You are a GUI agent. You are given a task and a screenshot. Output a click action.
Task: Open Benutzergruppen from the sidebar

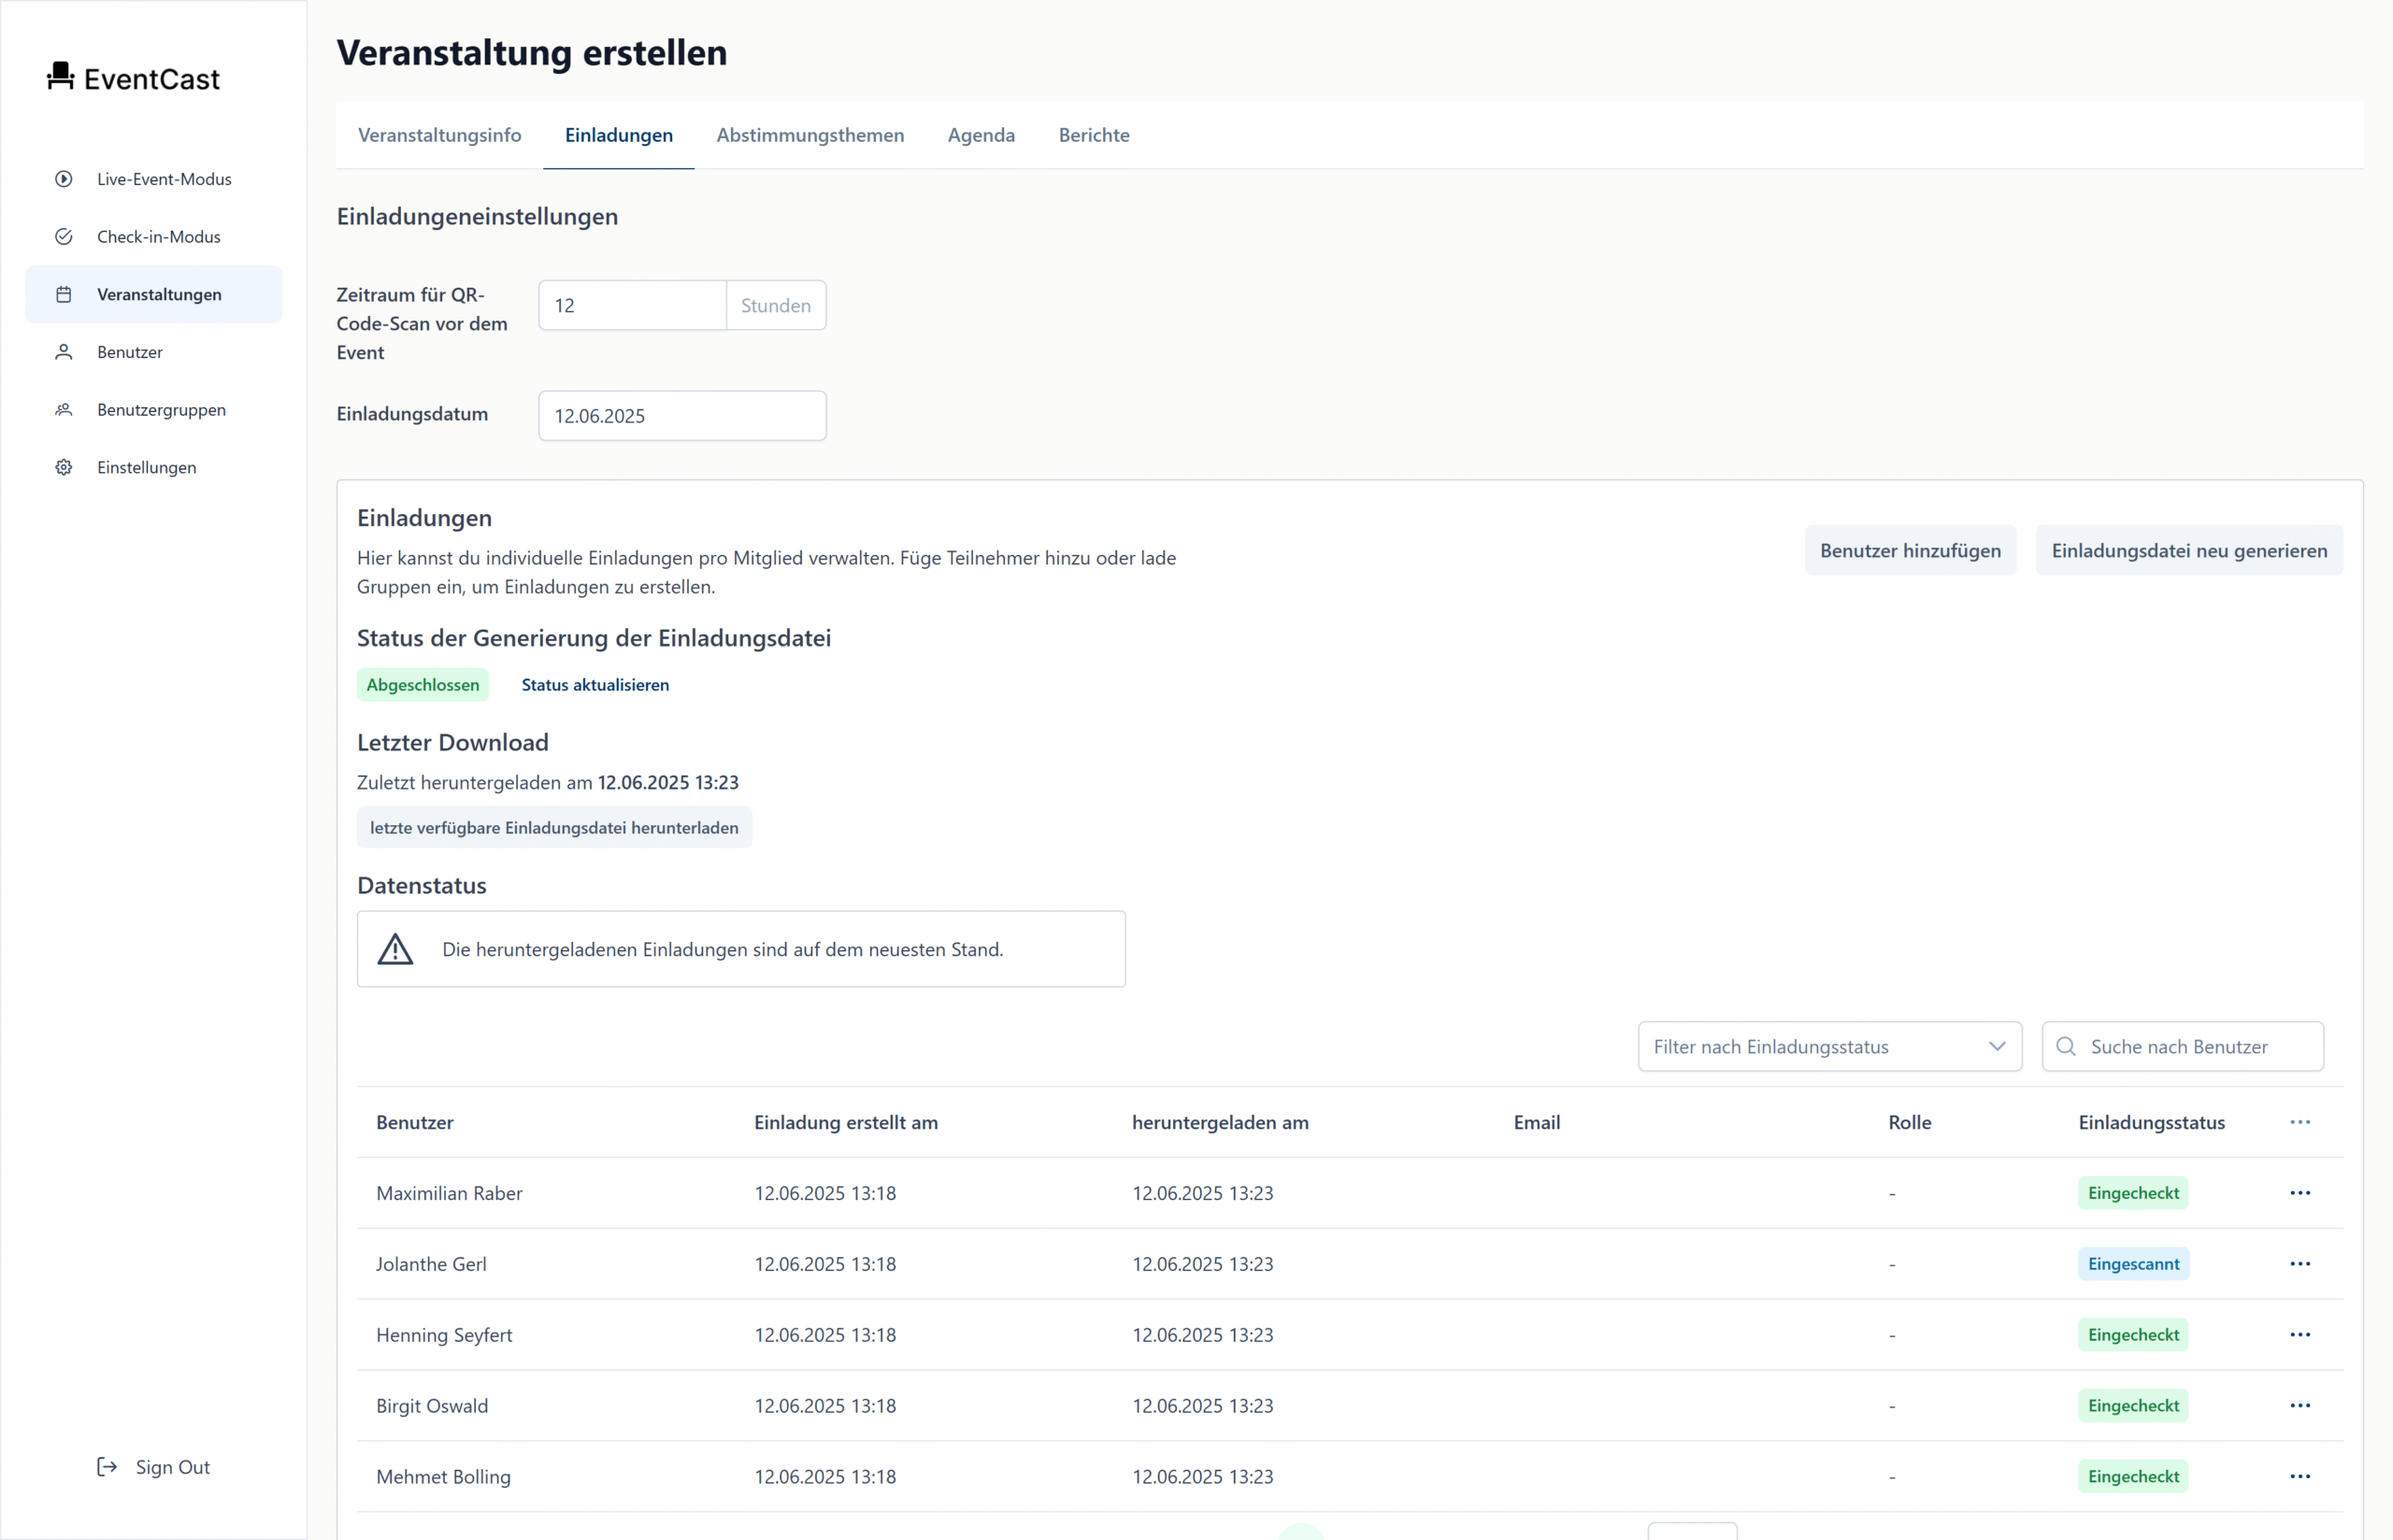[x=161, y=410]
